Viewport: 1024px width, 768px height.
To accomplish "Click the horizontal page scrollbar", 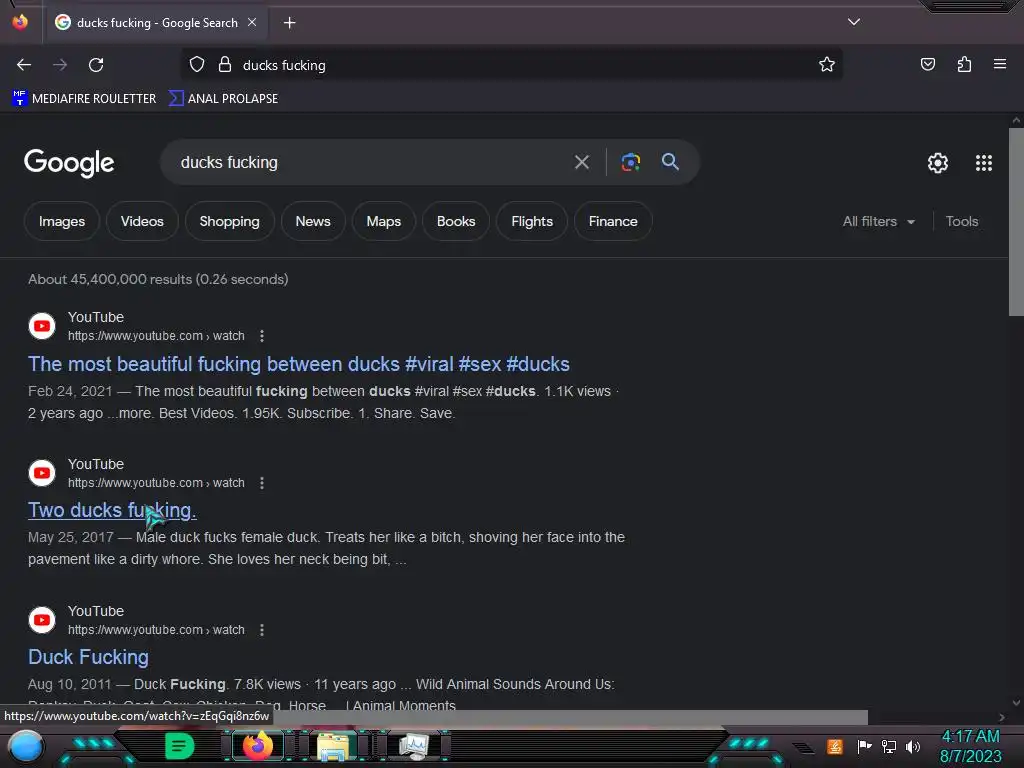I will 568,717.
